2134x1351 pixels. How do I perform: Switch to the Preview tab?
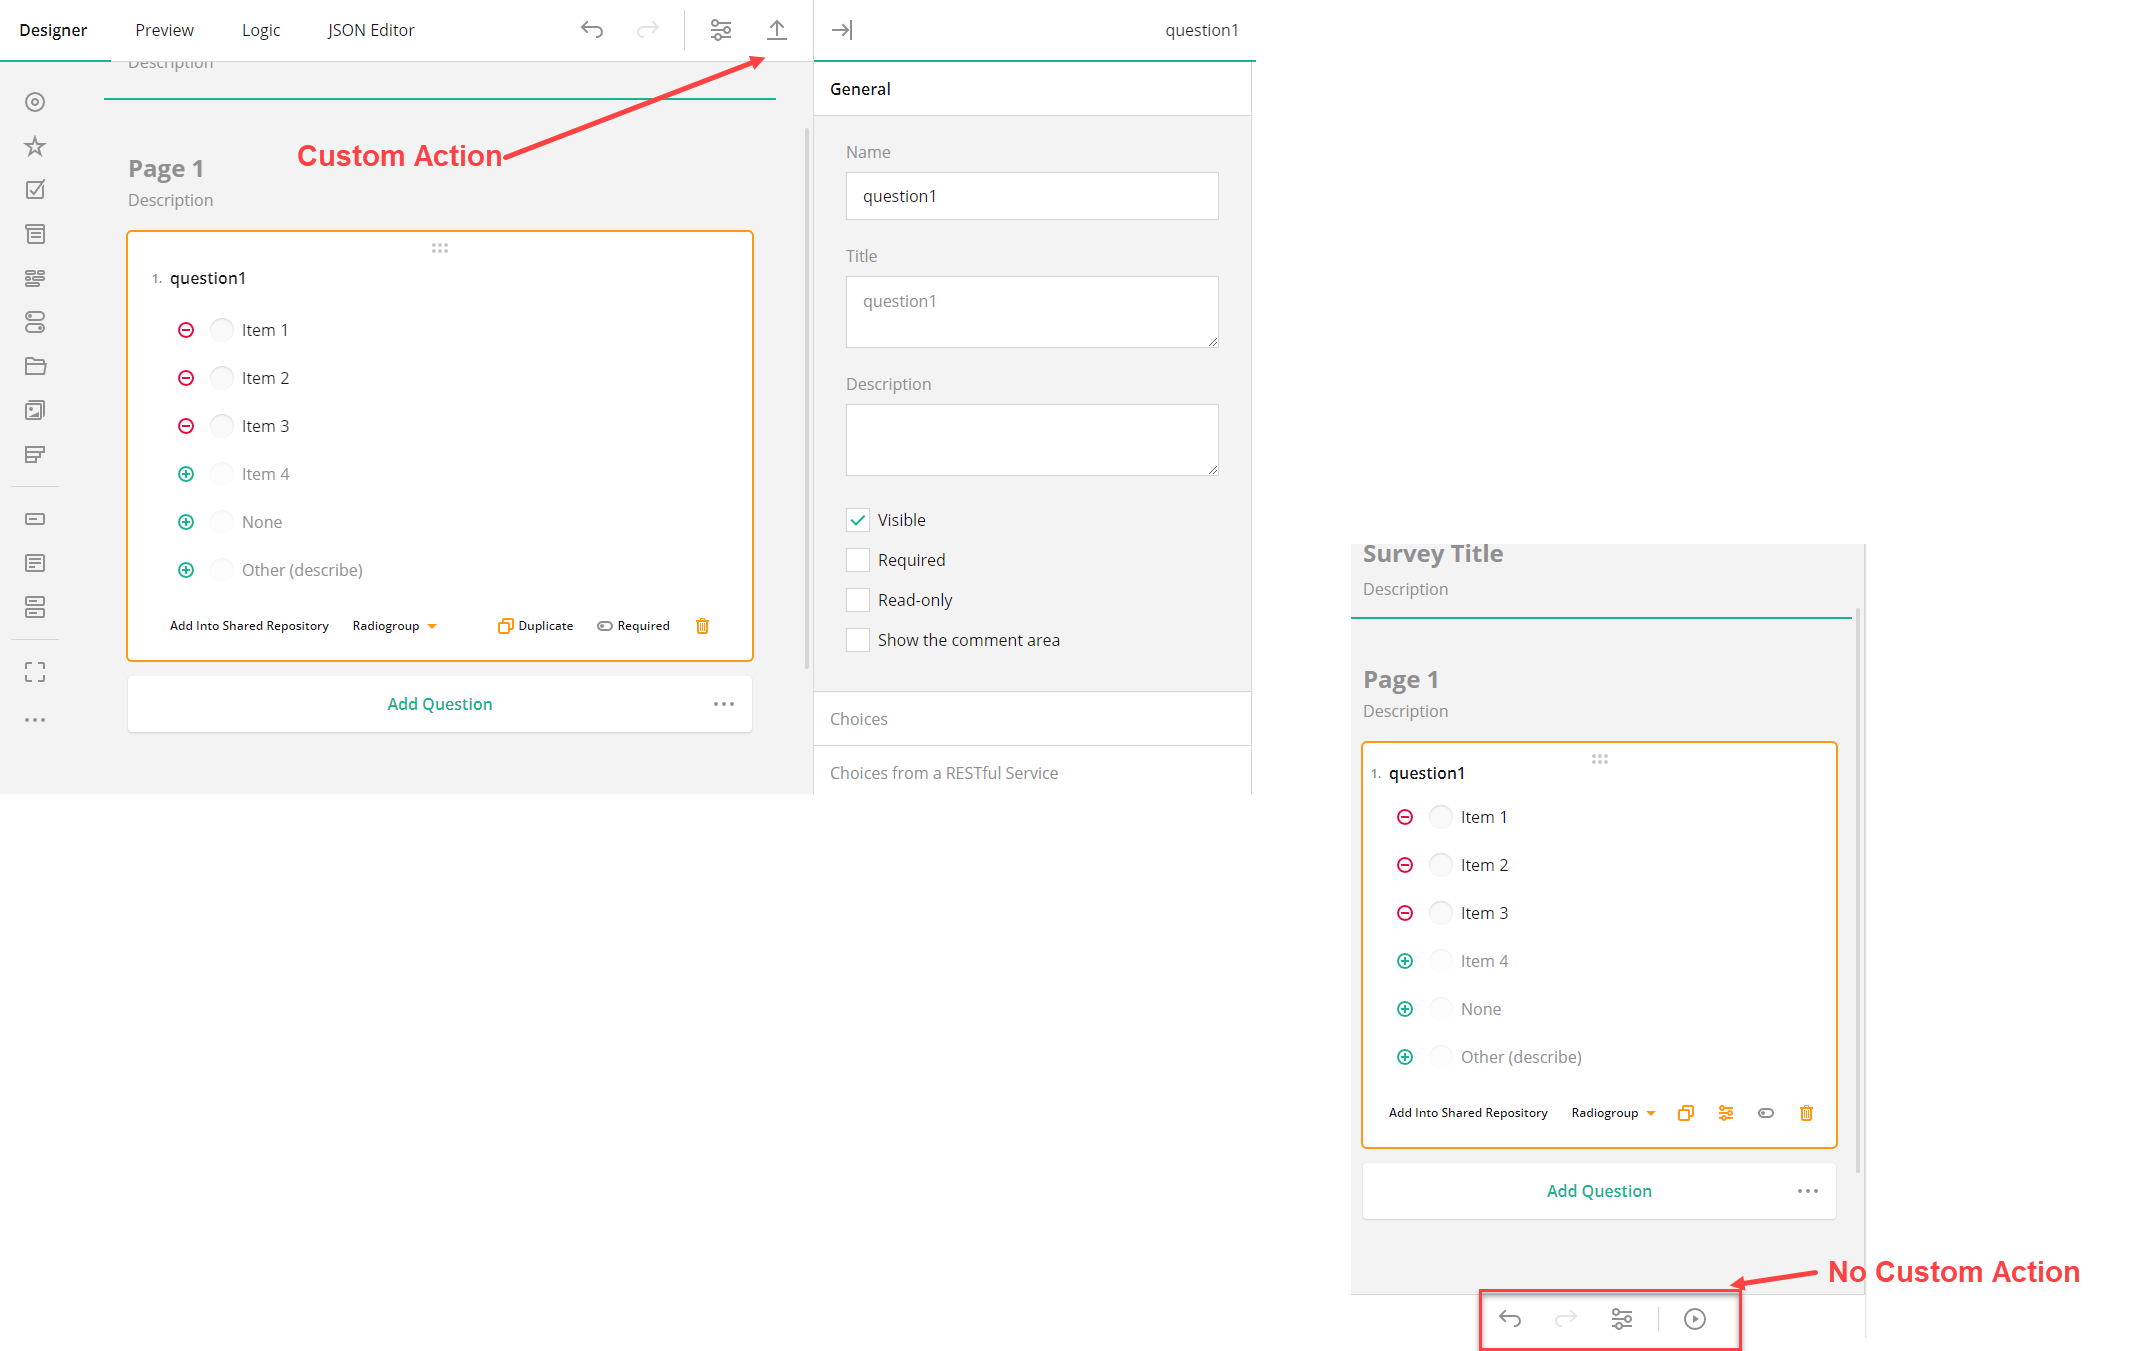(164, 30)
